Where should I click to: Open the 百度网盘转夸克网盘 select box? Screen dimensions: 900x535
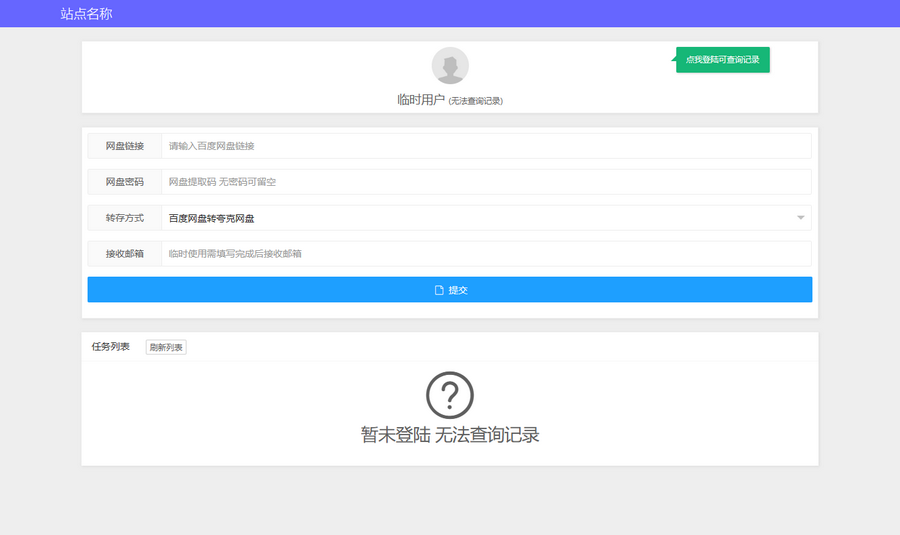[x=480, y=218]
